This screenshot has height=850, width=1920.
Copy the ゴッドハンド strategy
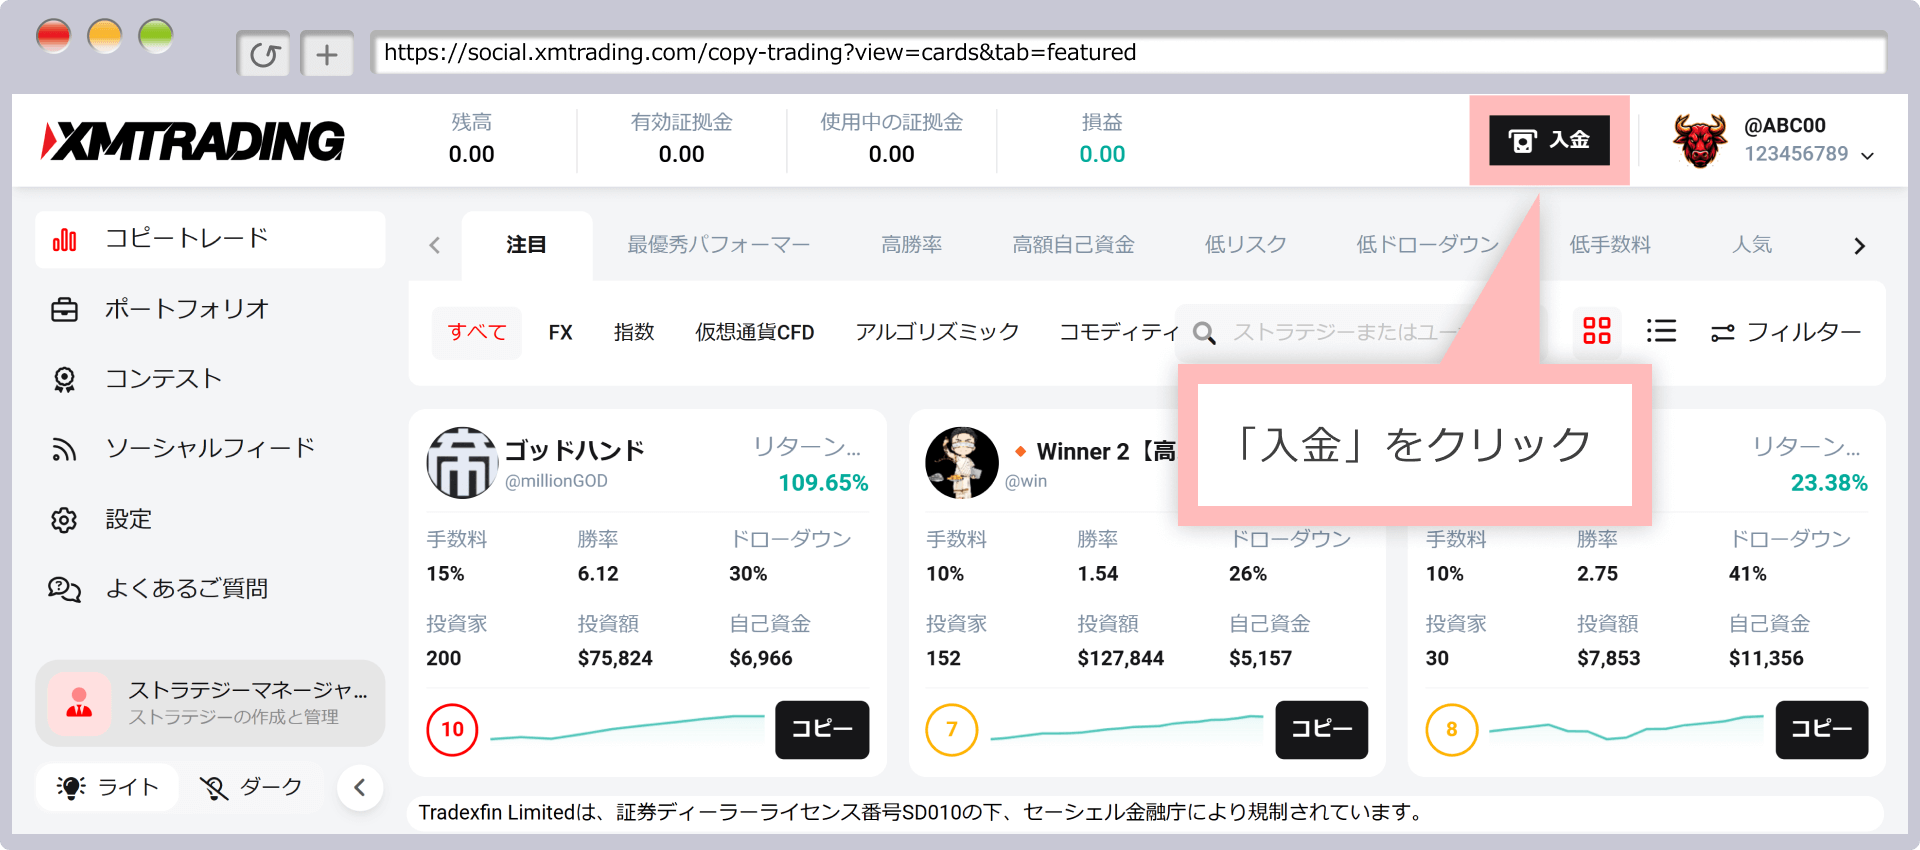[x=821, y=729]
